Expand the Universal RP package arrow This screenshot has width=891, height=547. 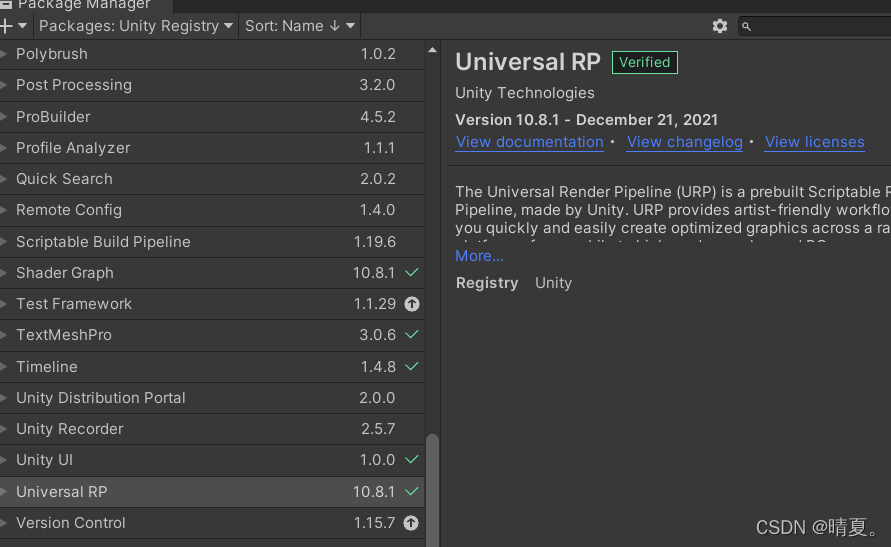coord(3,492)
